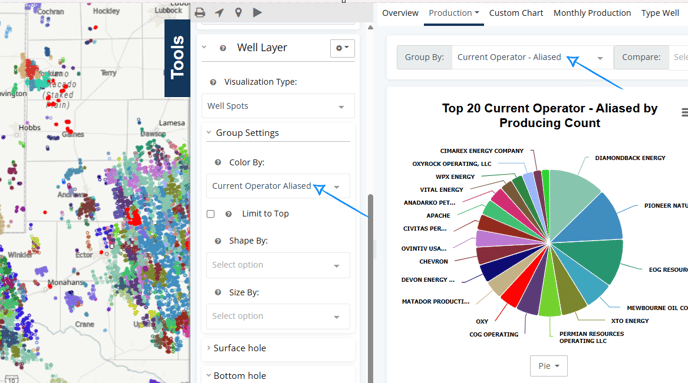
Task: Switch to the Type Well tab
Action: [660, 13]
